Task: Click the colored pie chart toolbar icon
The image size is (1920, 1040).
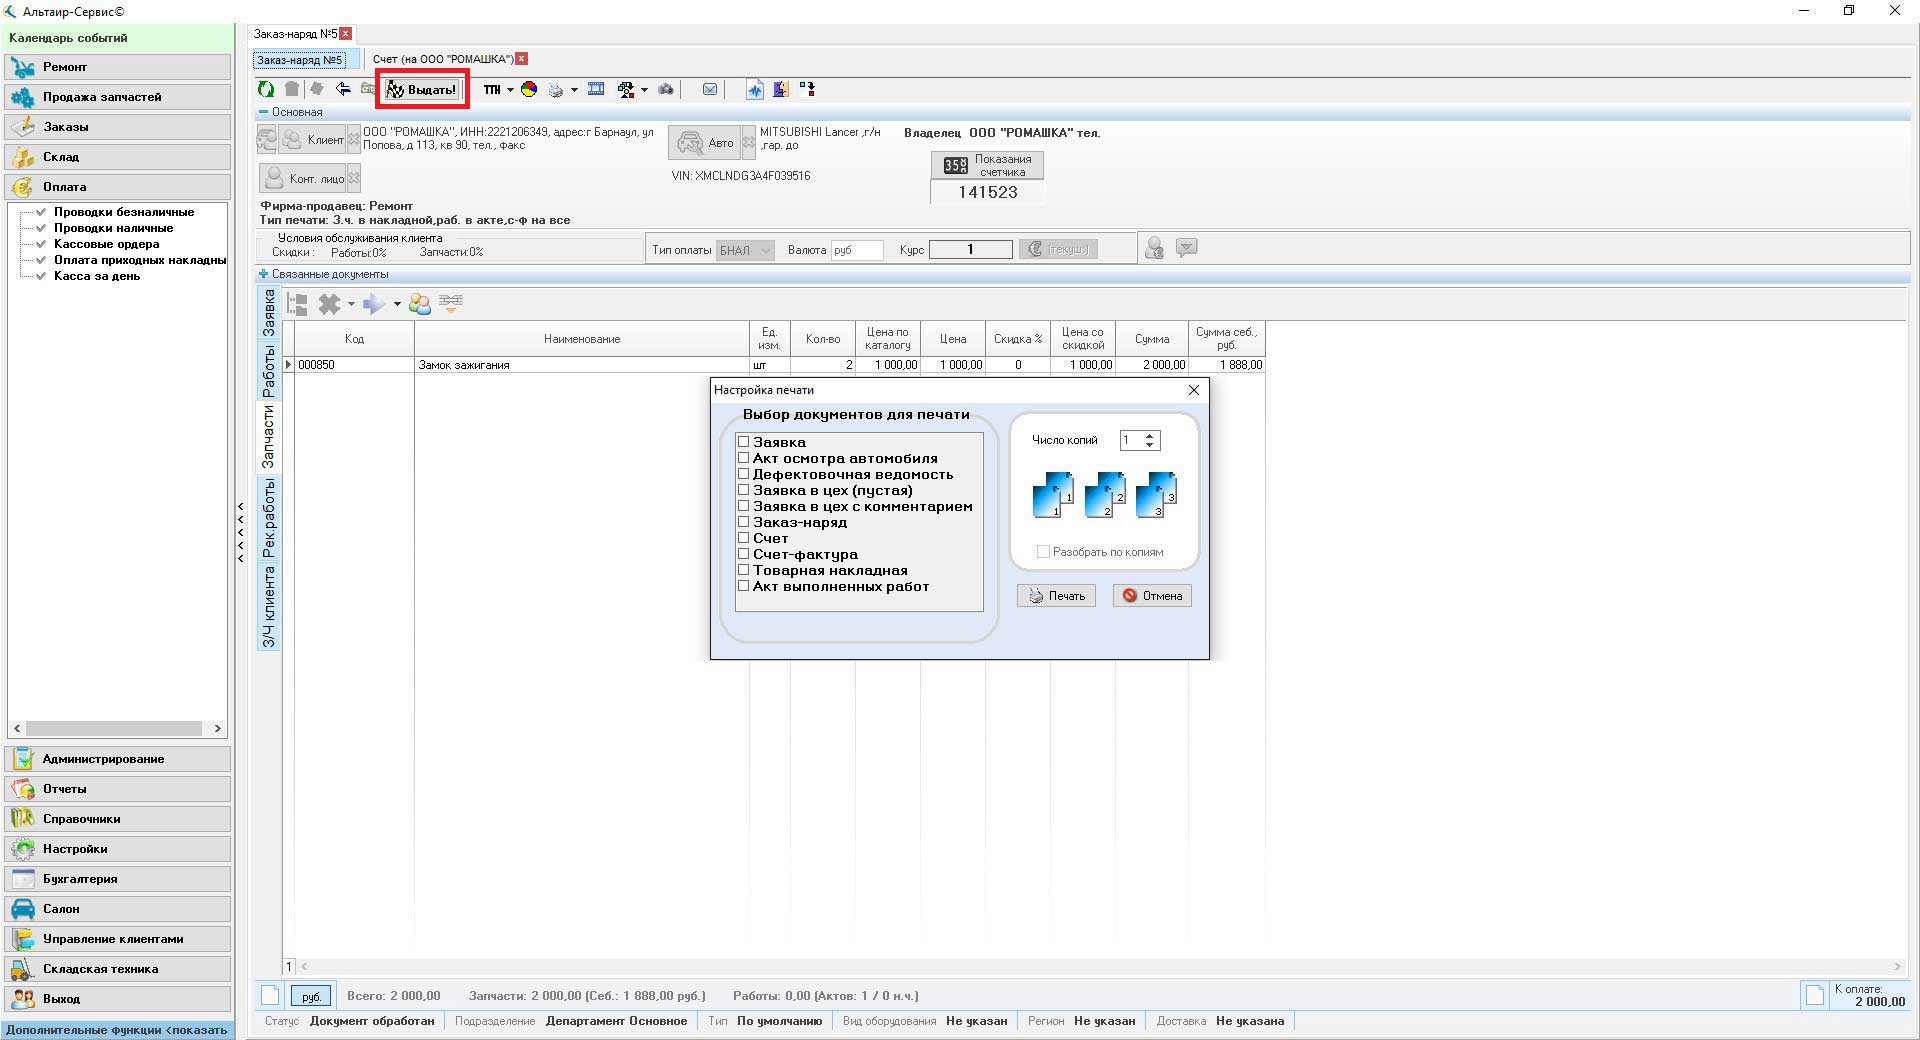Action: tap(529, 89)
